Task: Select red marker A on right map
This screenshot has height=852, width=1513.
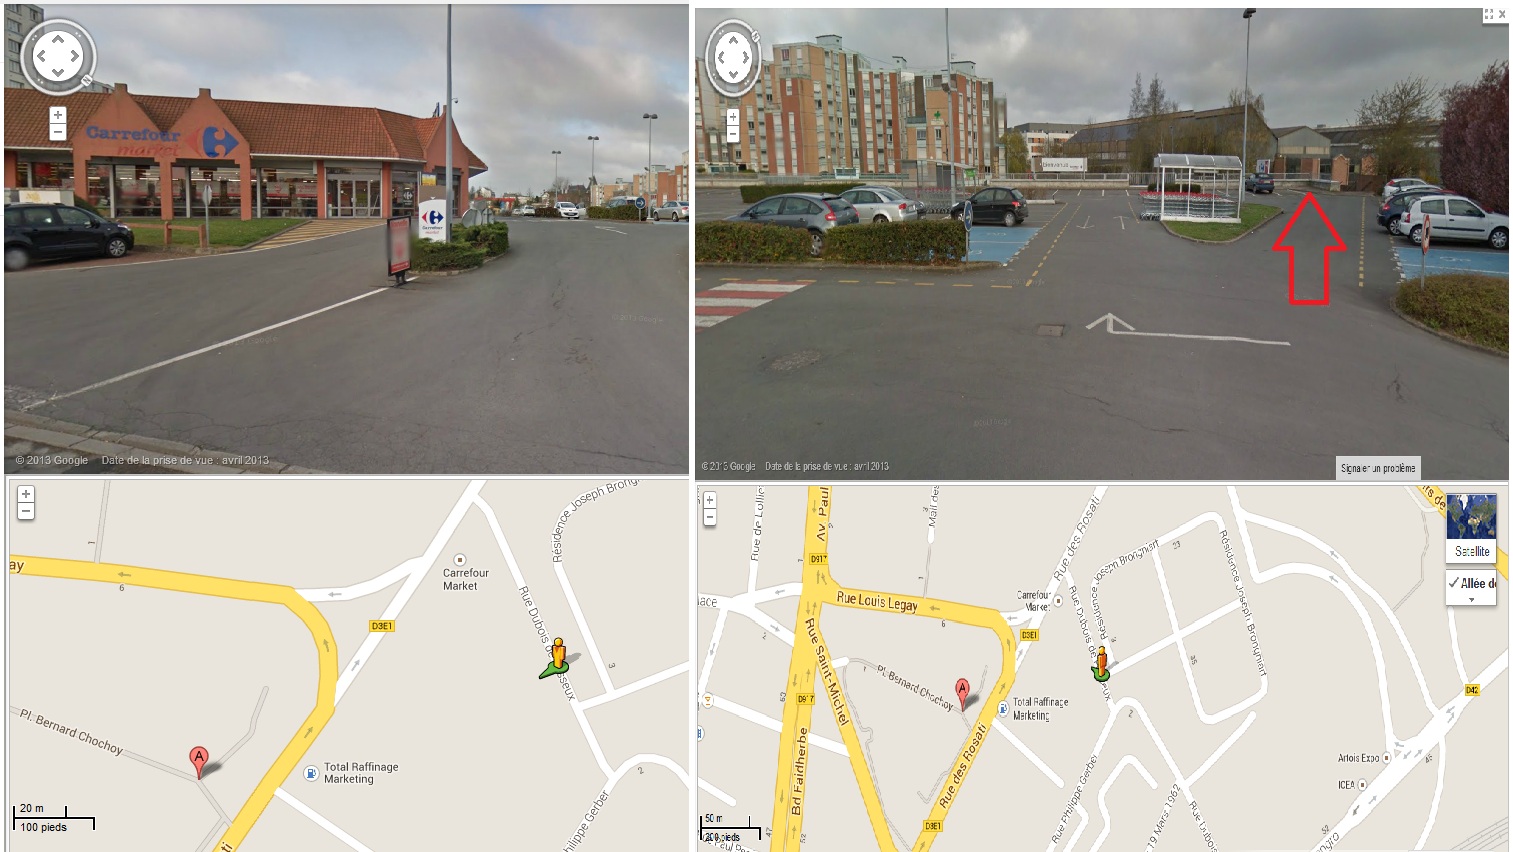Action: [x=962, y=692]
